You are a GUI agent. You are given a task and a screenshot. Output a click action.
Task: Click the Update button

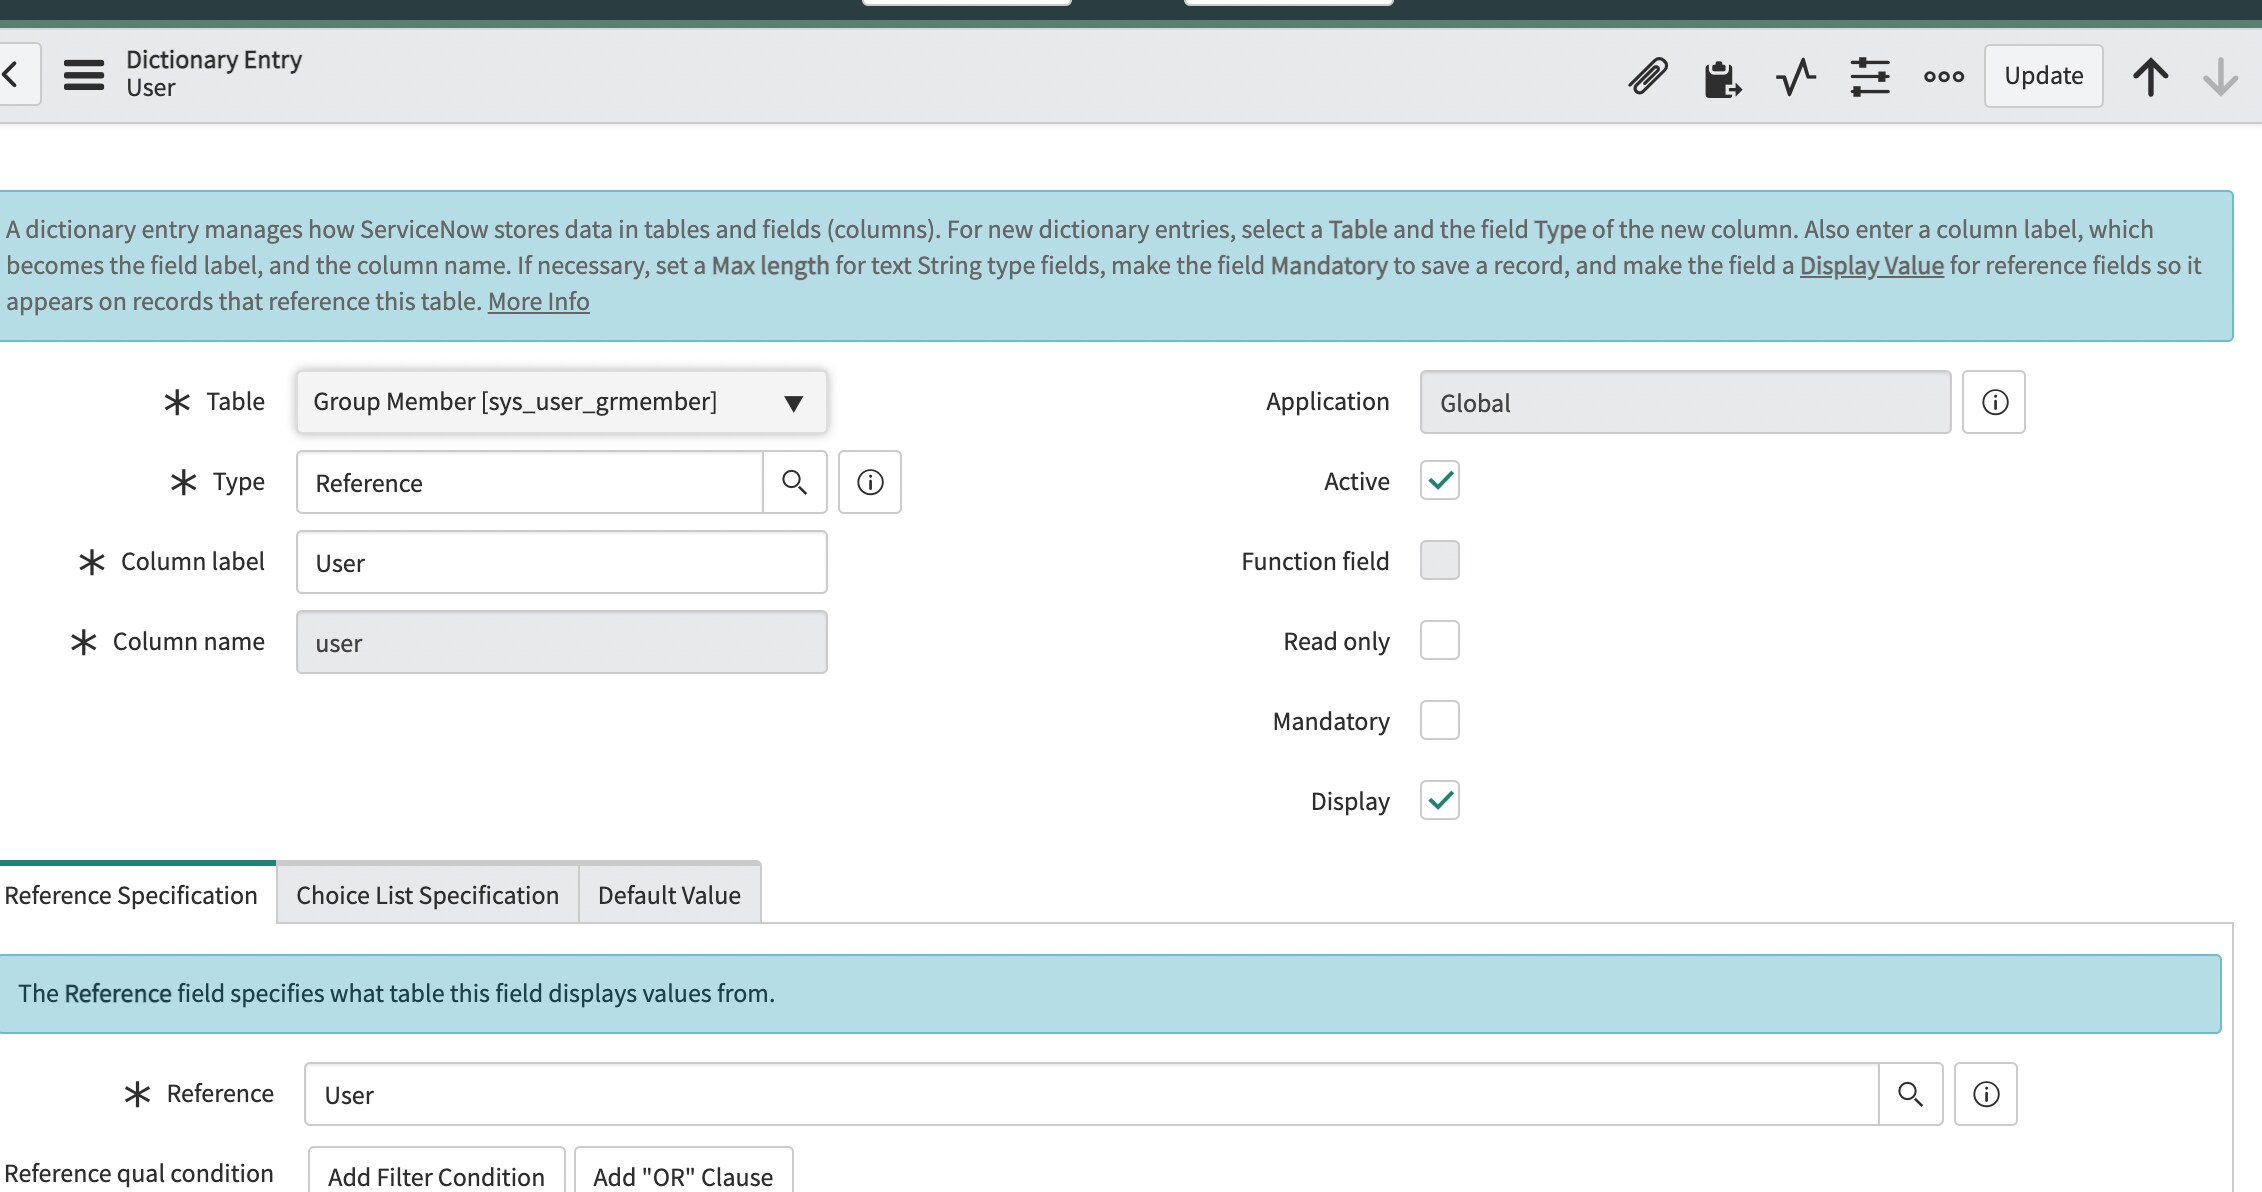(2043, 75)
